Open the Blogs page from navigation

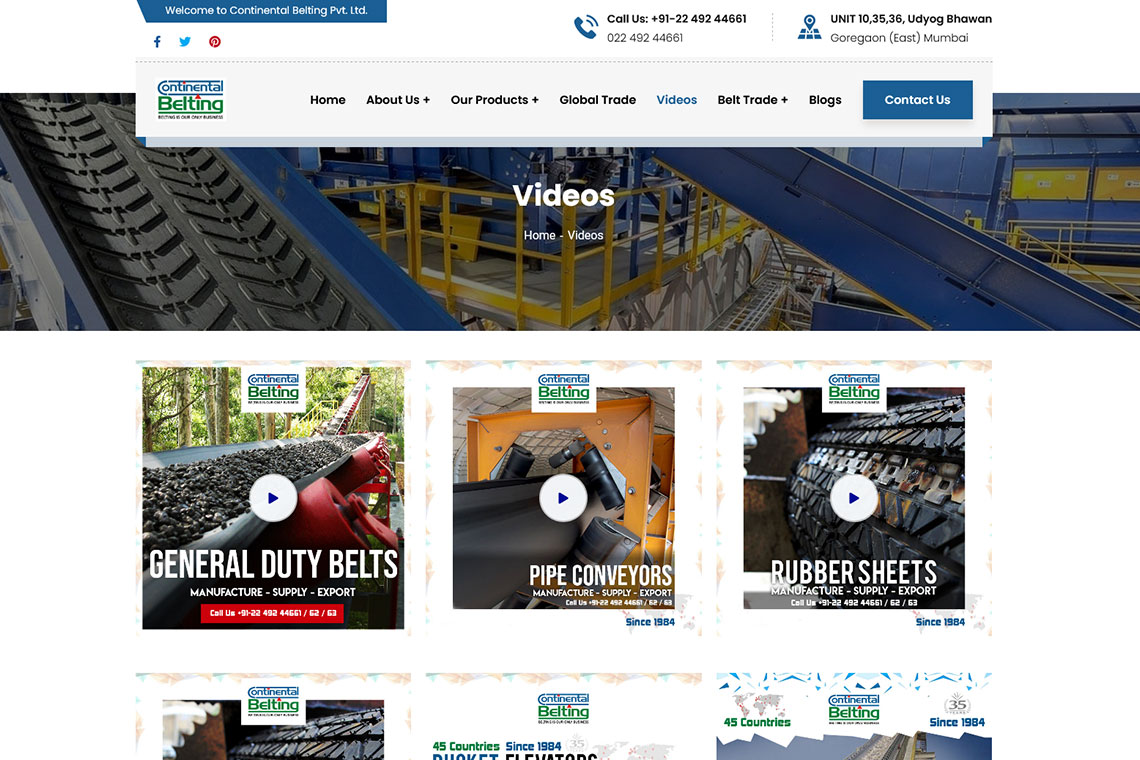coord(825,99)
